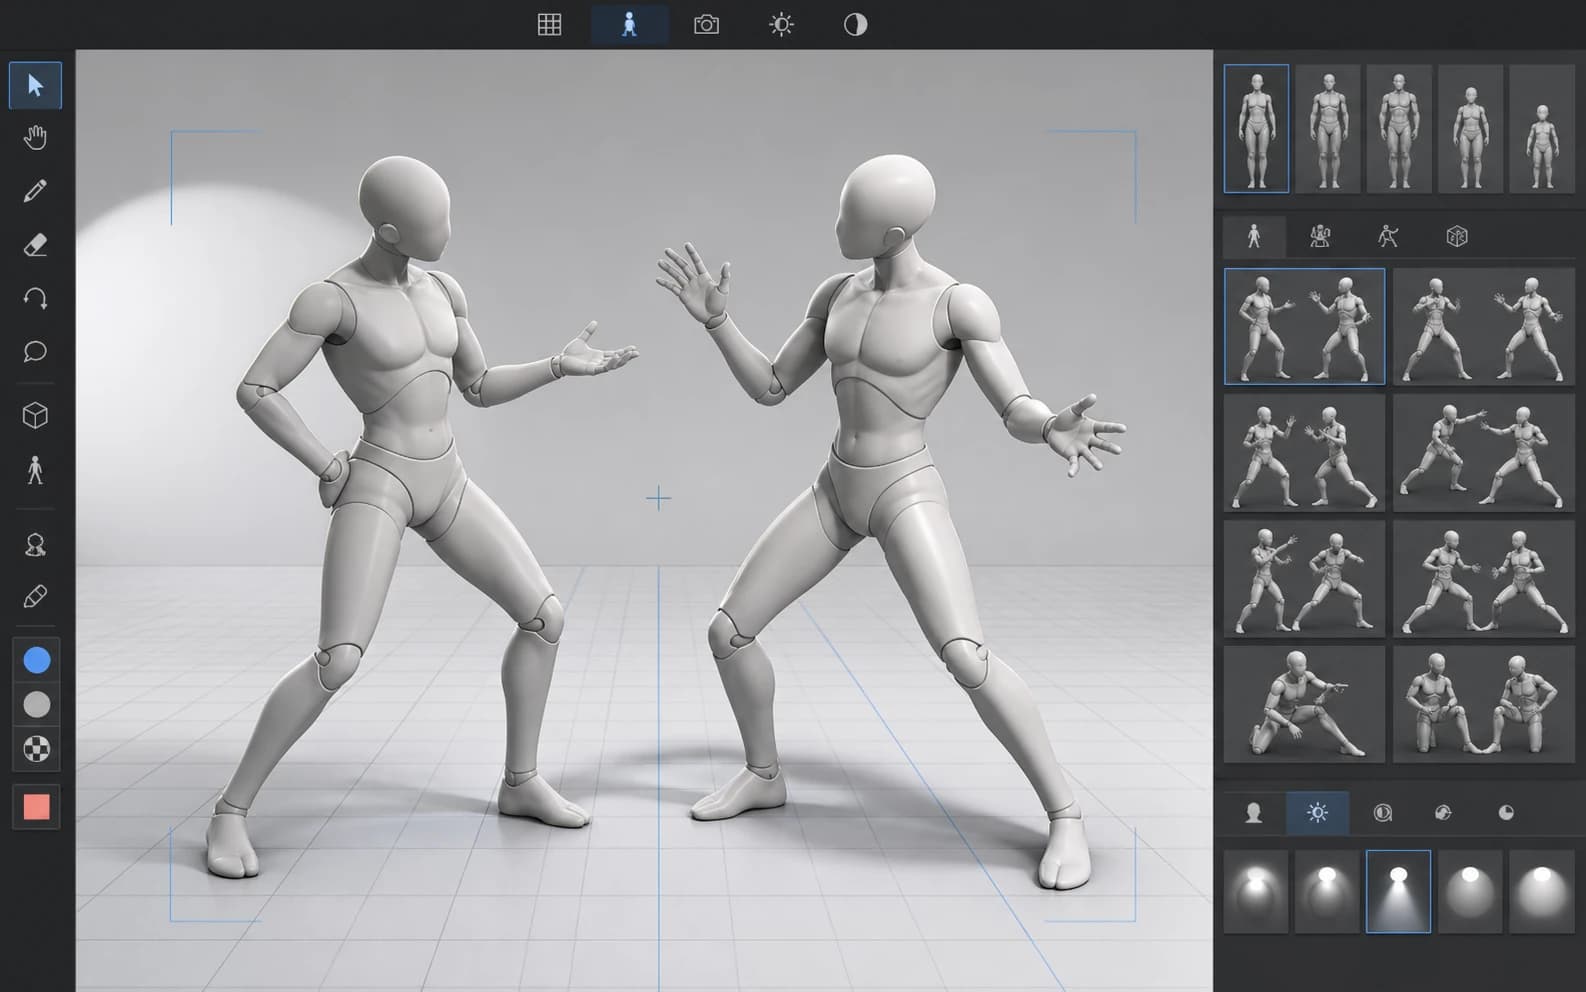The height and width of the screenshot is (992, 1586).
Task: Choose the blue color swatch
Action: click(36, 660)
